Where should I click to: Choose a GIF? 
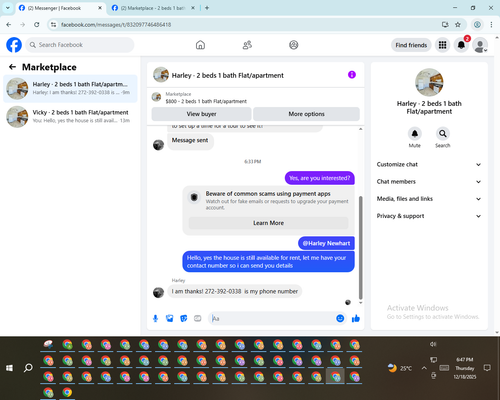(x=198, y=319)
